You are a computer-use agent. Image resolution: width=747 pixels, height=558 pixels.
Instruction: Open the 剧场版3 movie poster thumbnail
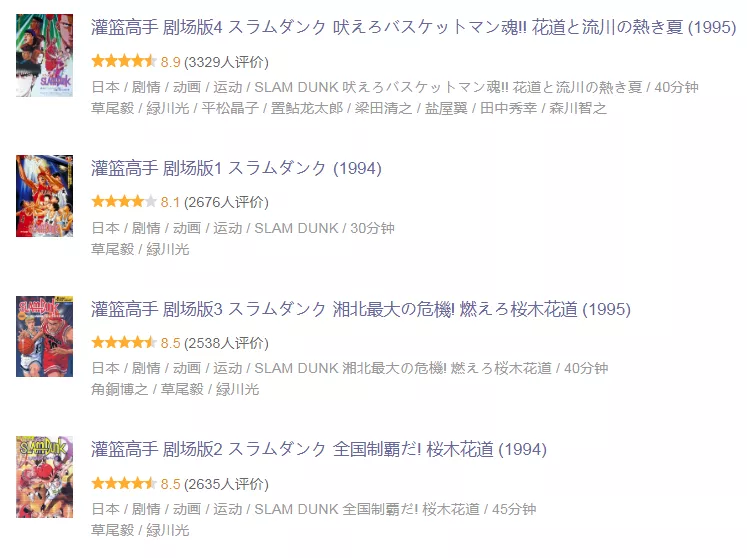[x=44, y=336]
